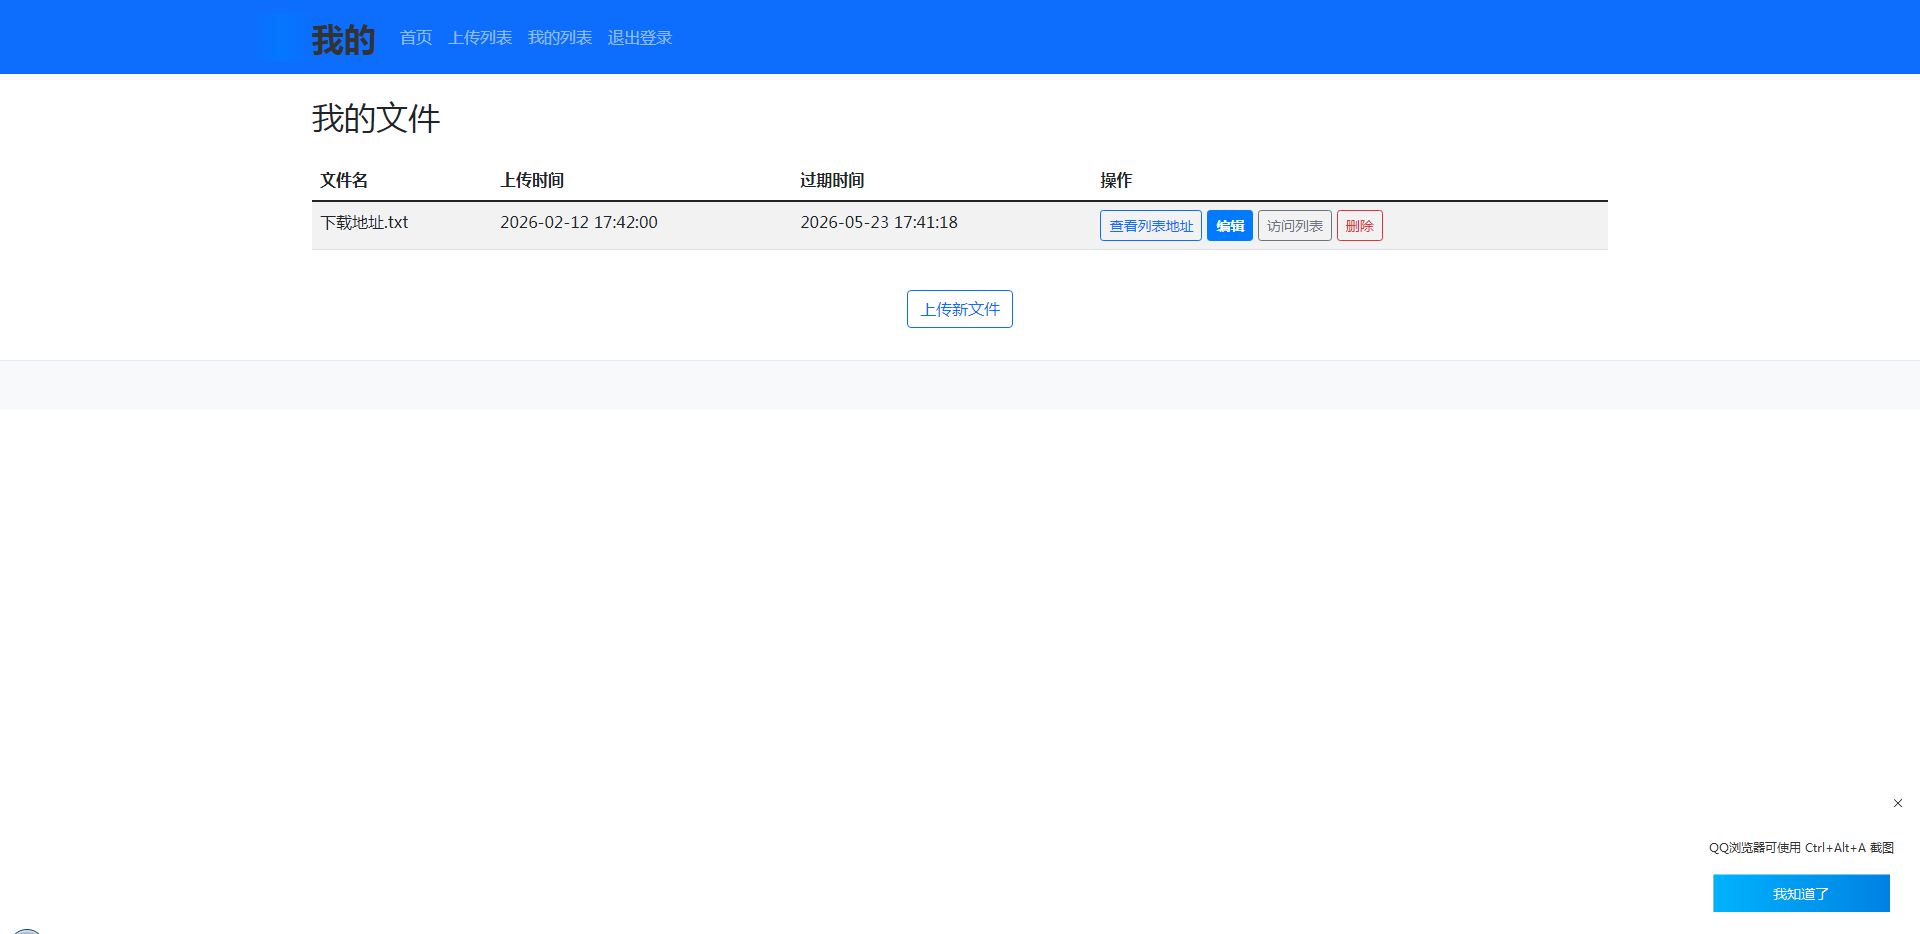Close the QQ browser screenshot tip
Viewport: 1920px width, 934px height.
(1897, 803)
